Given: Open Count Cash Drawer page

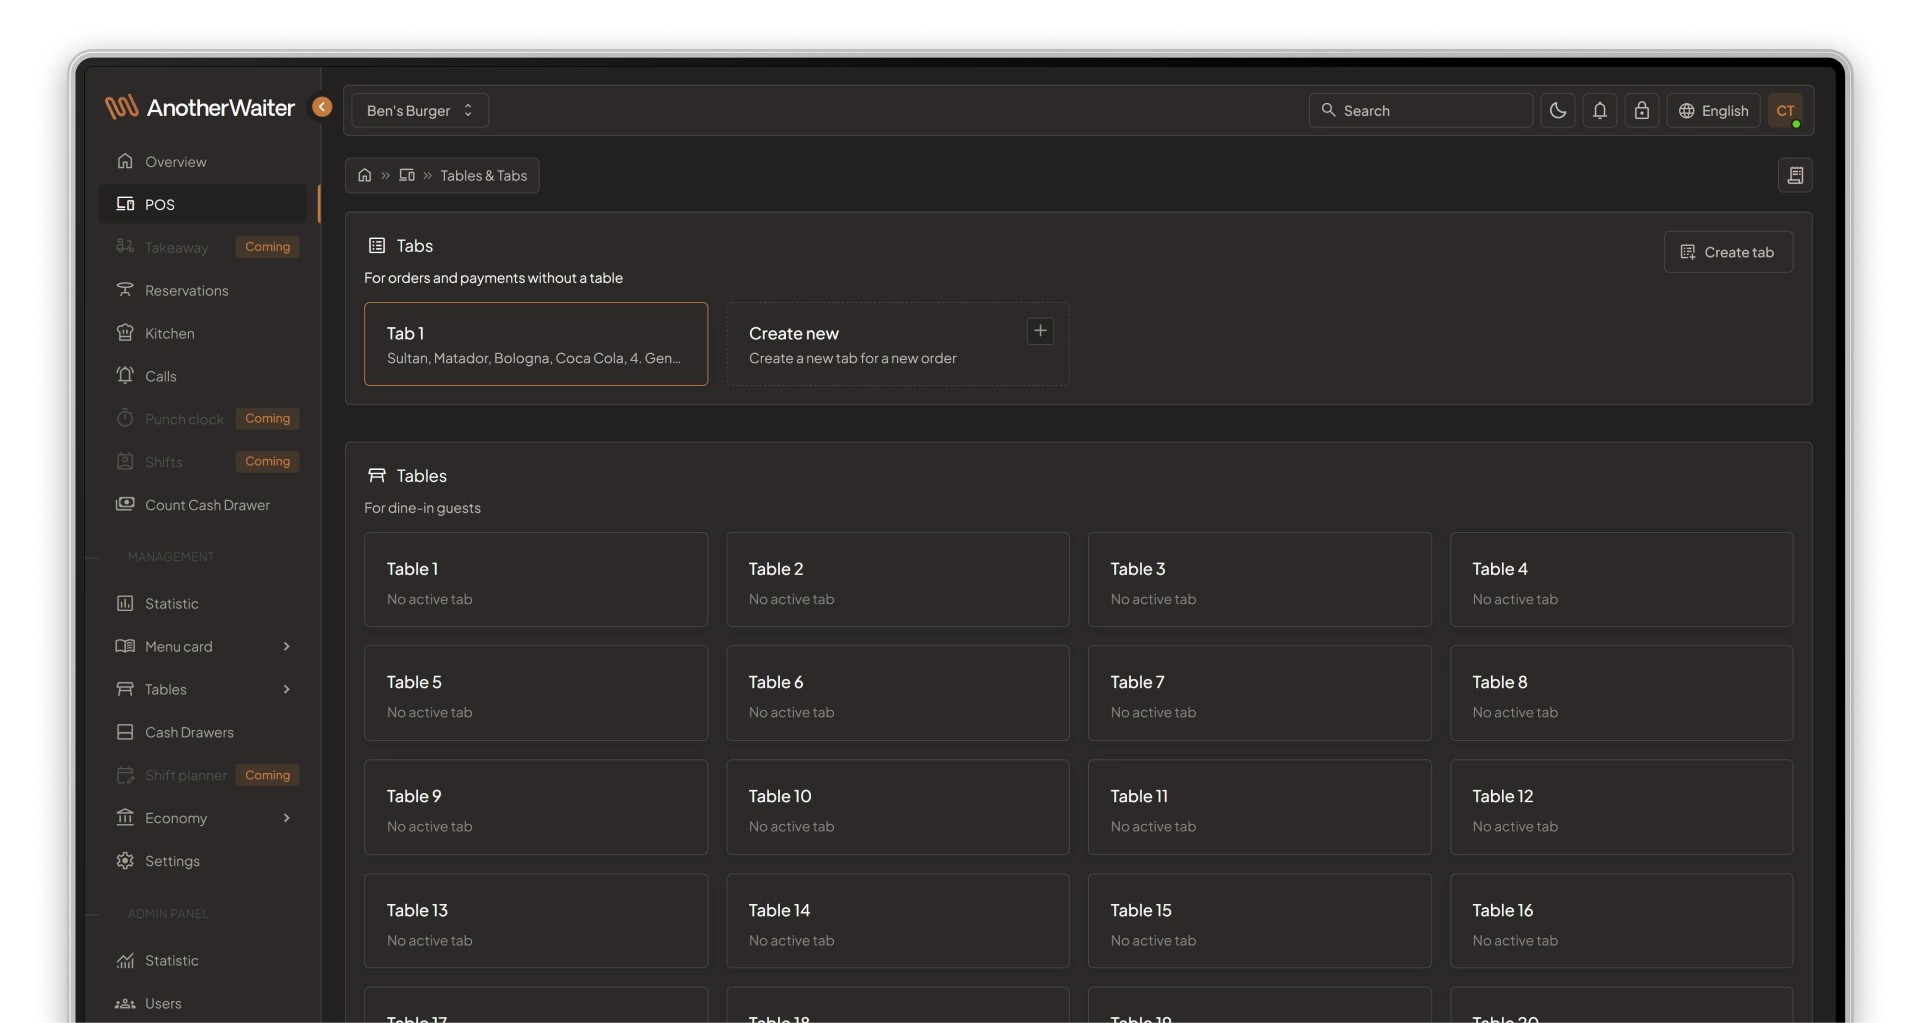Looking at the screenshot, I should click(x=203, y=505).
